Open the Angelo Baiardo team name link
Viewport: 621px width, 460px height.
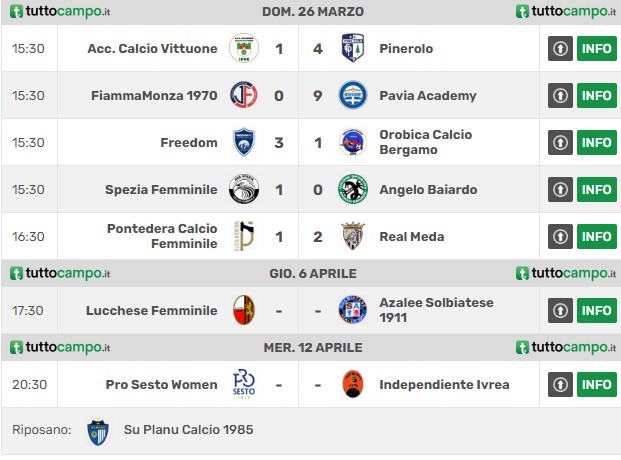click(428, 190)
